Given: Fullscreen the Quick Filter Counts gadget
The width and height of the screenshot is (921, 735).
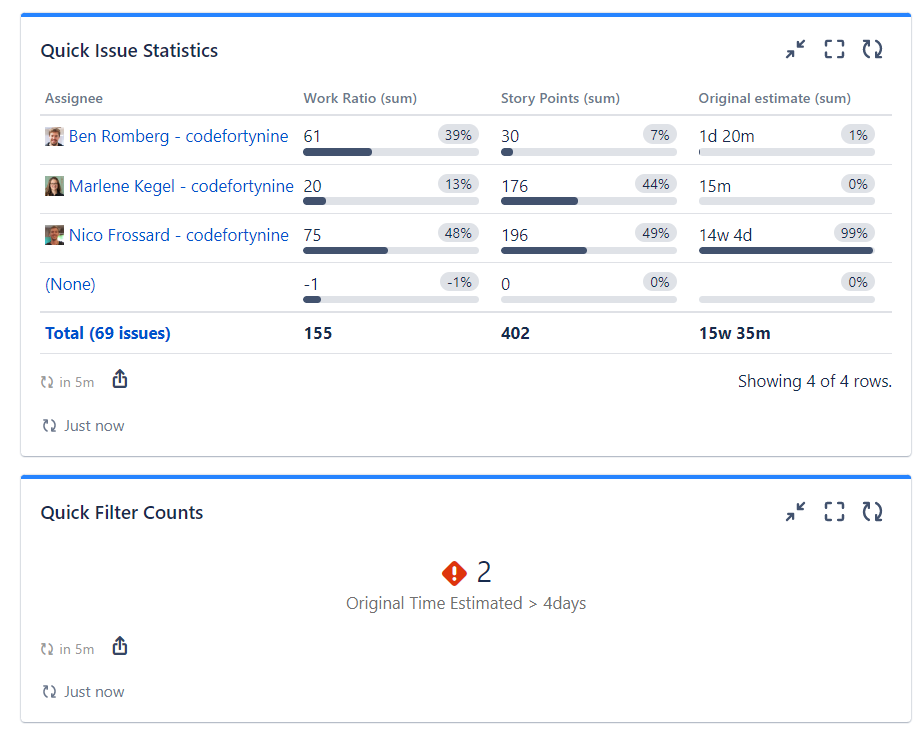Looking at the screenshot, I should pyautogui.click(x=834, y=511).
